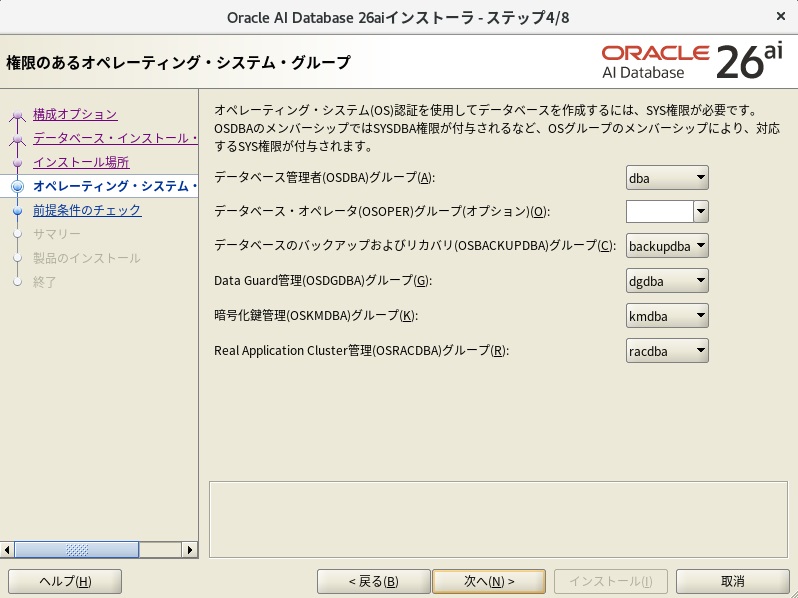Click the 取消 cancel button
This screenshot has height=598, width=798.
(x=732, y=581)
